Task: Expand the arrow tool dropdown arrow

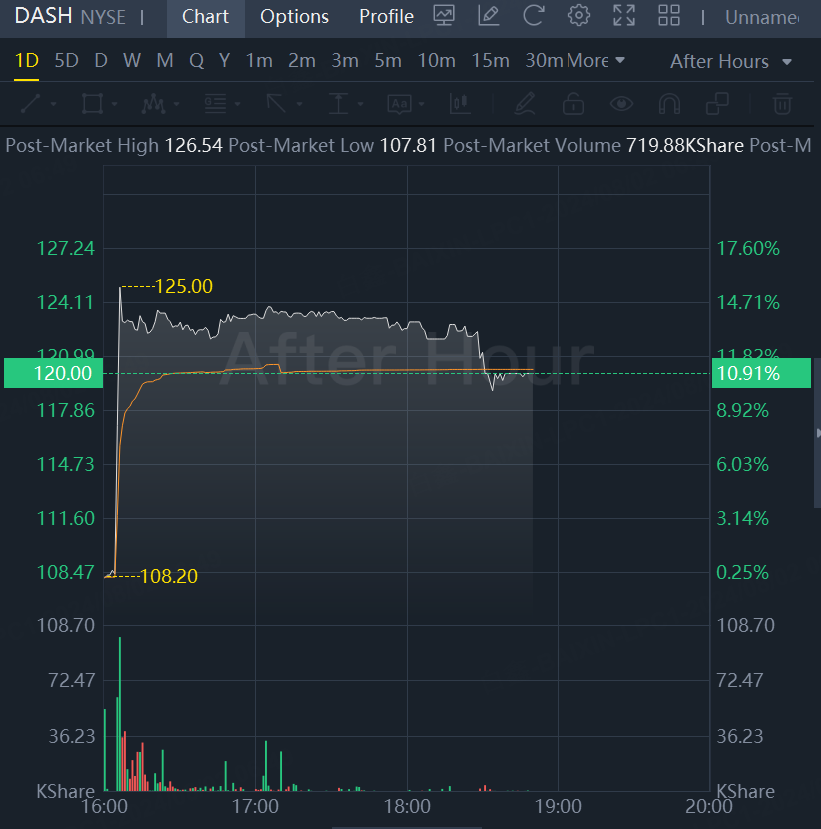Action: click(299, 104)
